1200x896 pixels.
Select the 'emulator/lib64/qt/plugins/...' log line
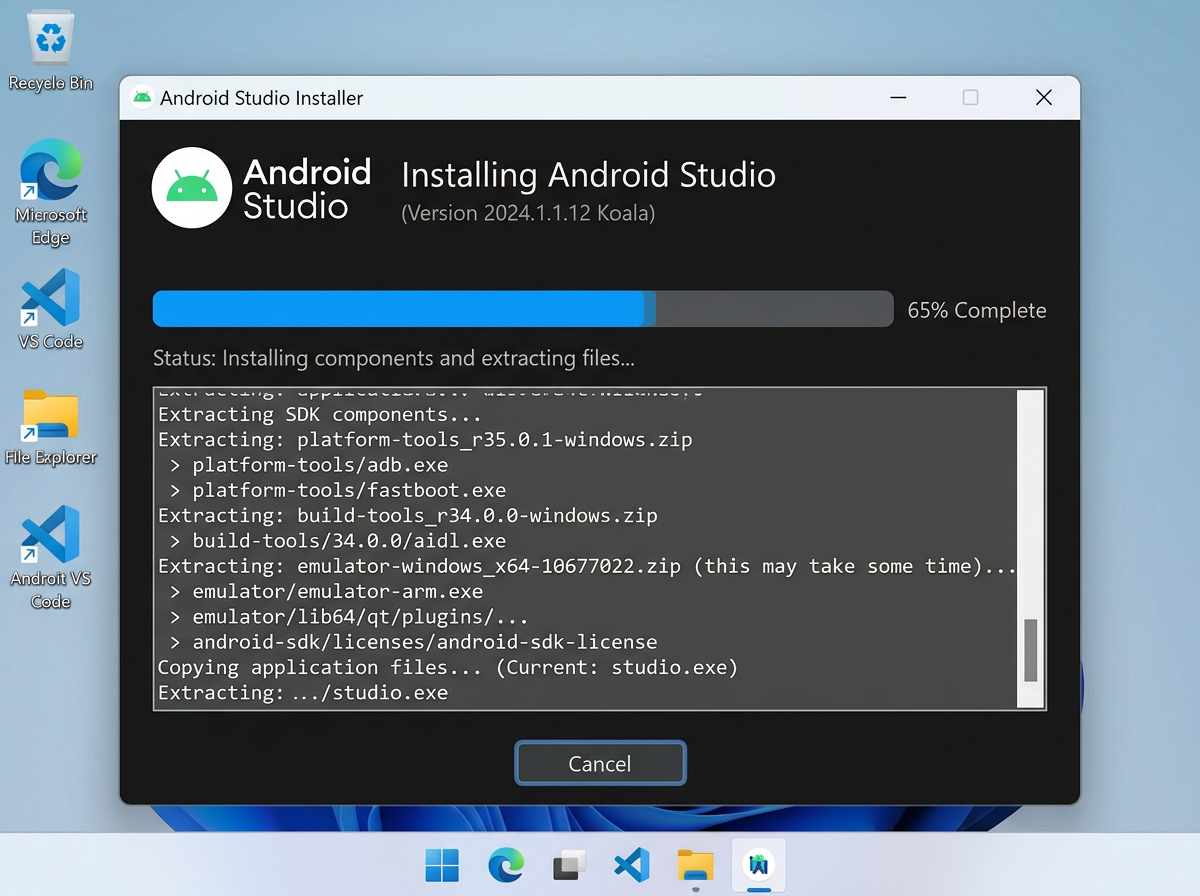click(x=349, y=617)
